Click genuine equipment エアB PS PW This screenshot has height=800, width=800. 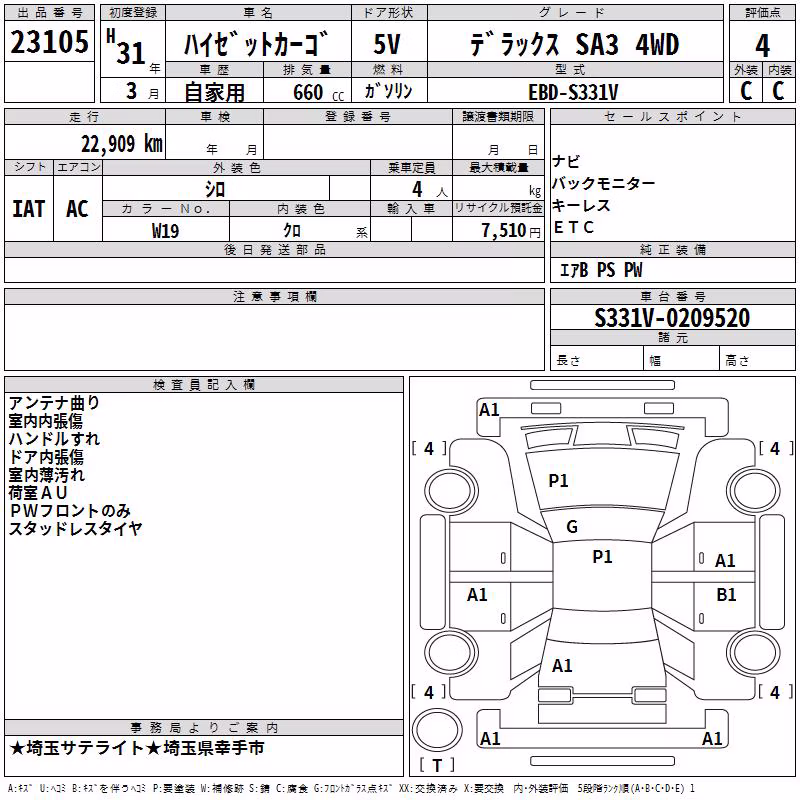pos(601,270)
